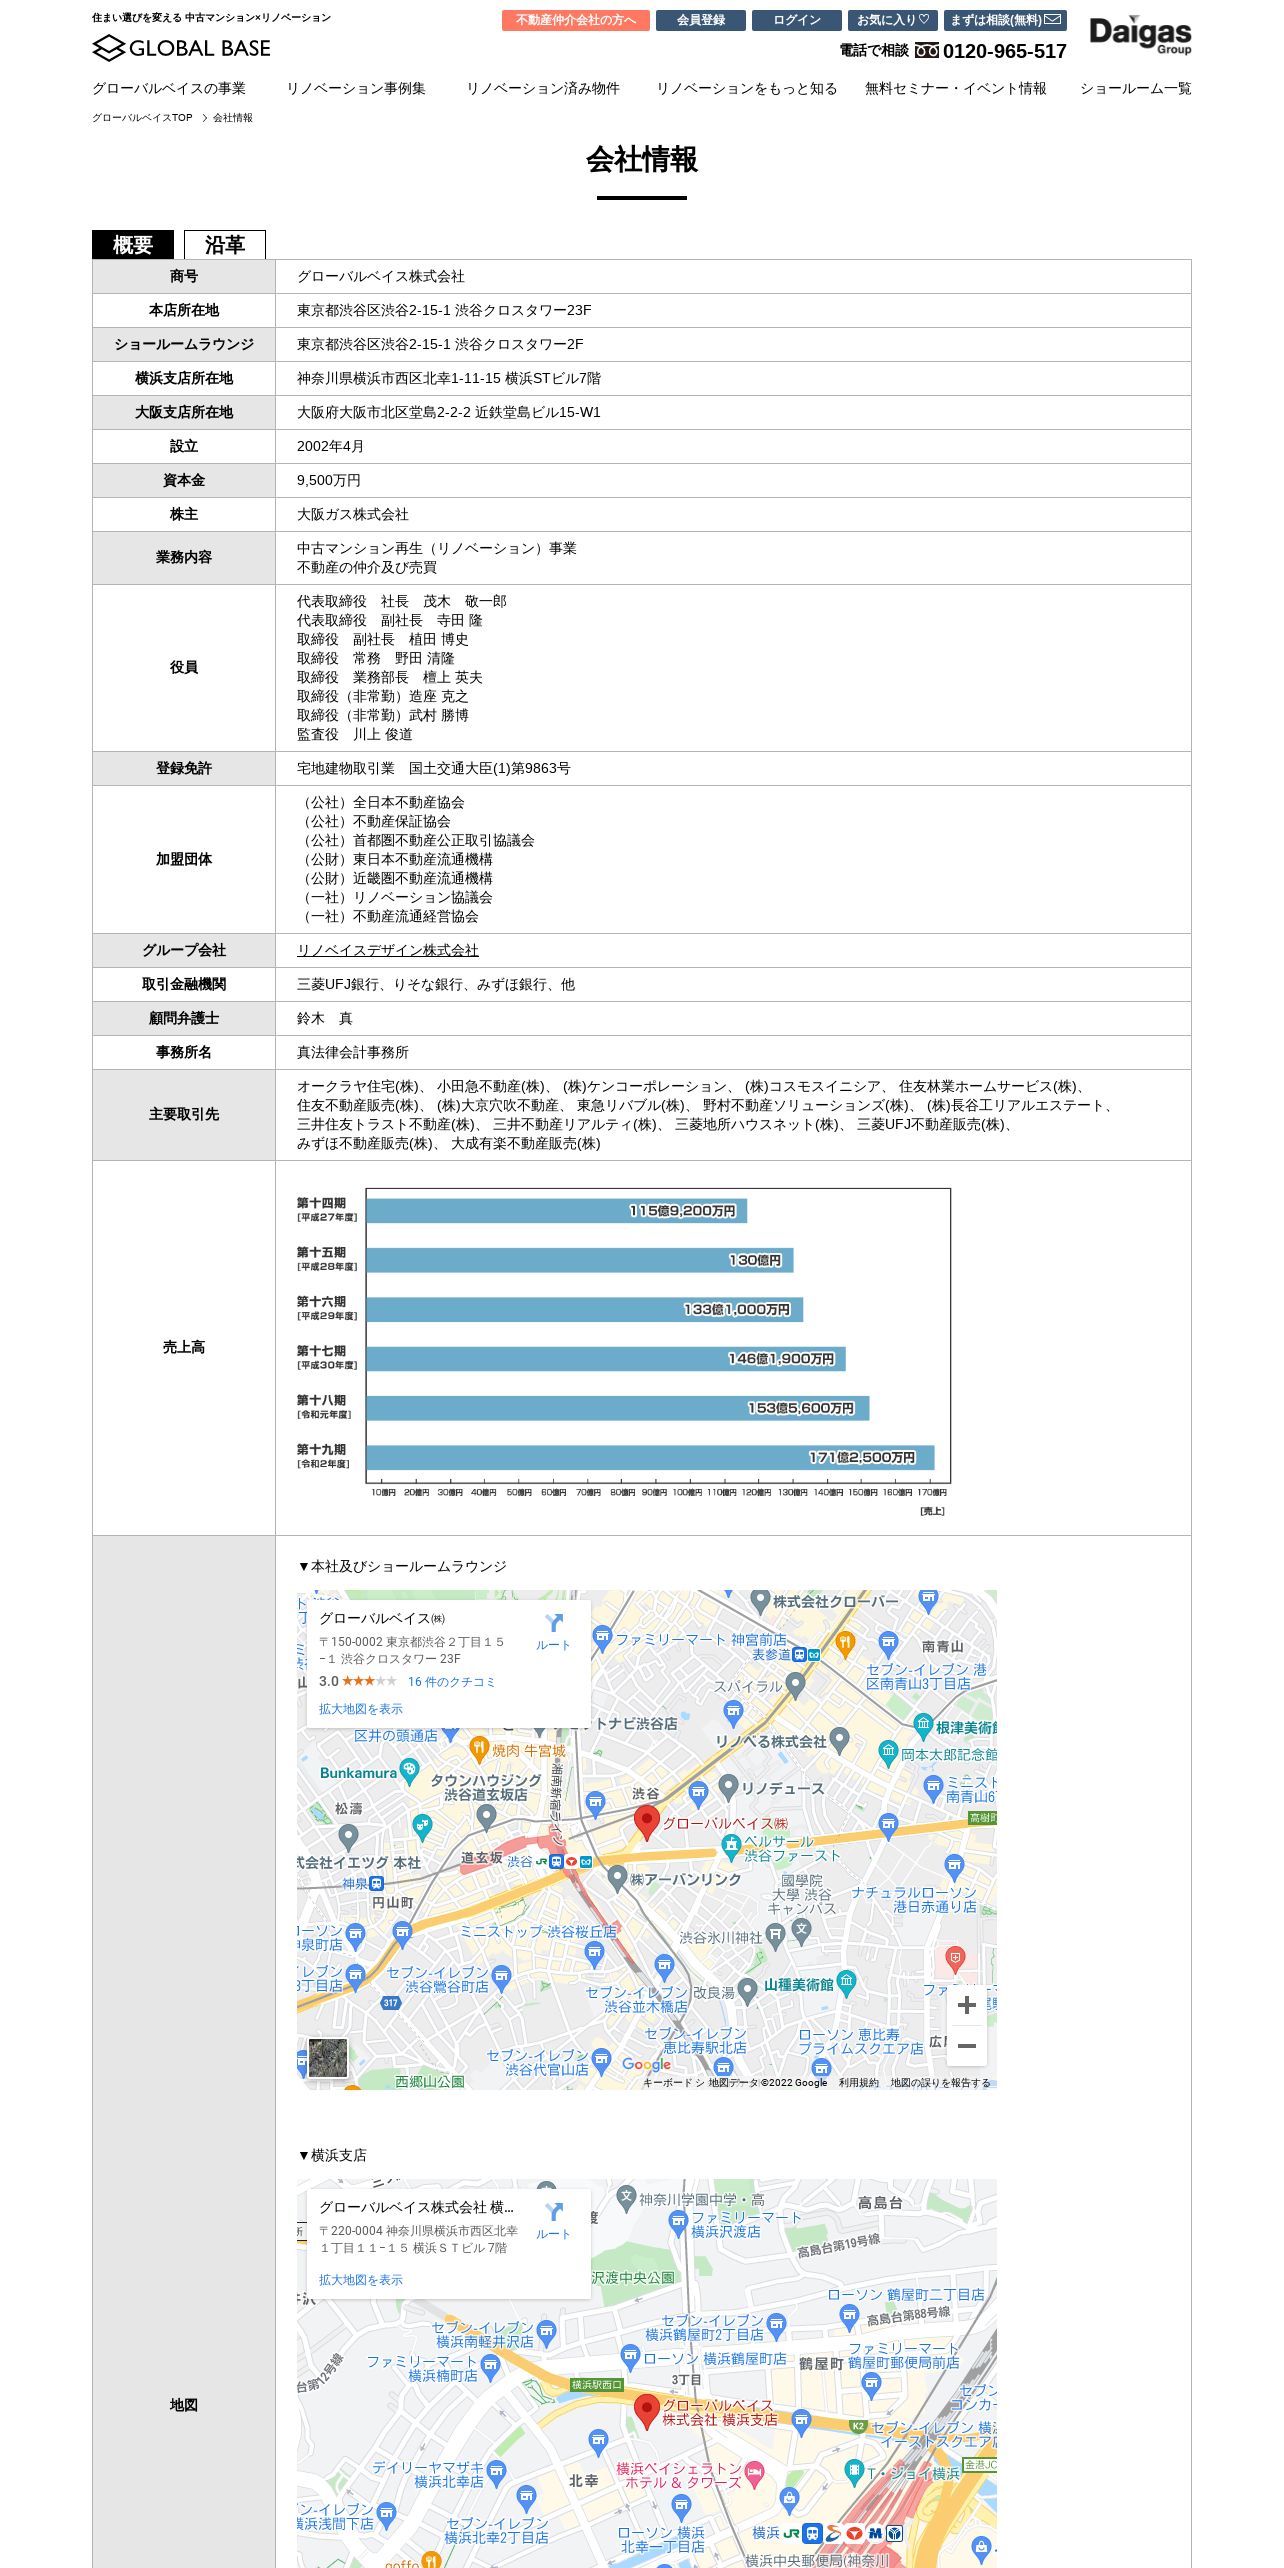Click グローバルベイスTOP breadcrumb link
1284x2568 pixels.
point(142,118)
